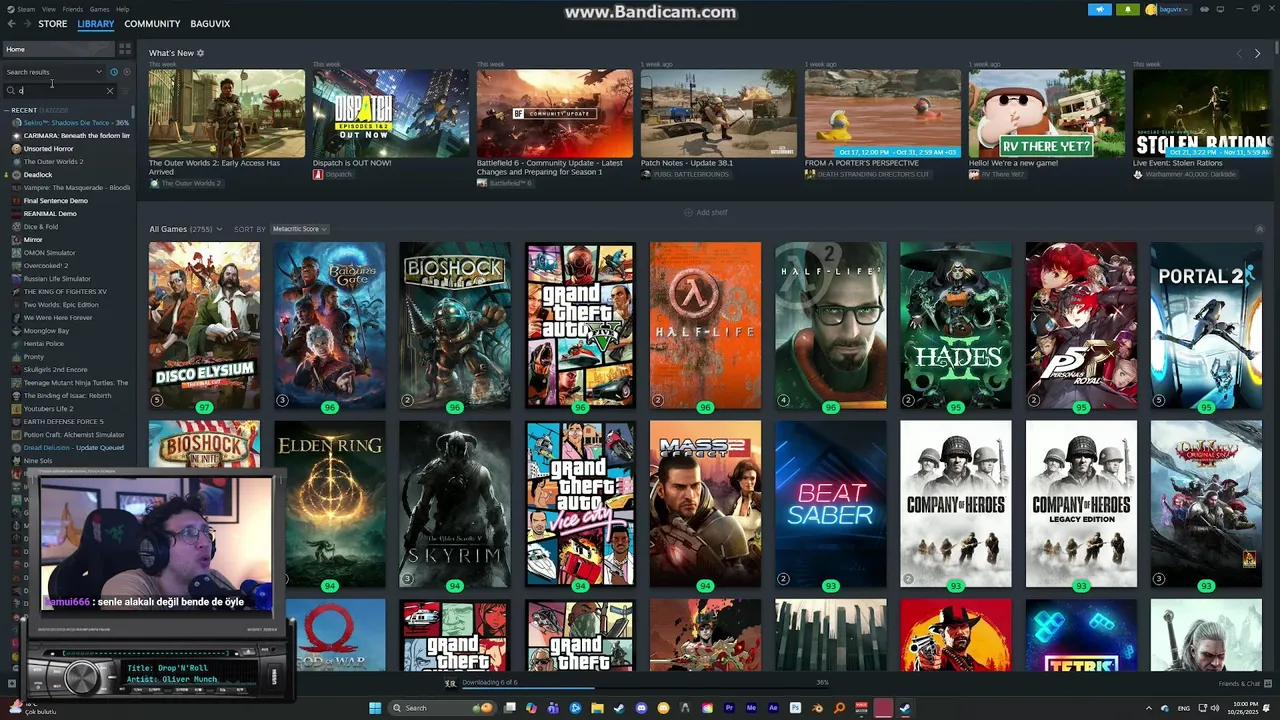The image size is (1280, 720).
Task: Show previous What's New items
Action: click(1239, 53)
